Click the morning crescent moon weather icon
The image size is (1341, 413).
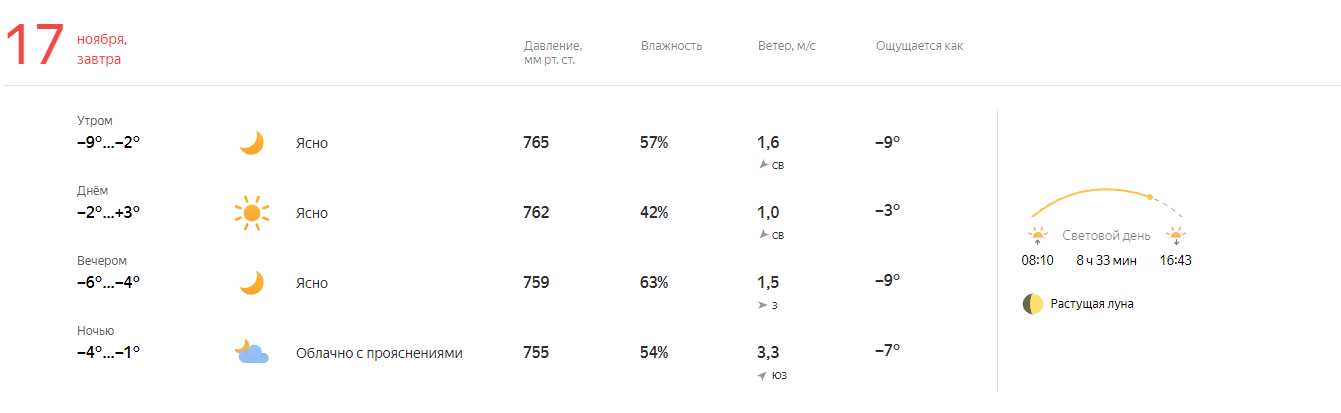tap(252, 143)
